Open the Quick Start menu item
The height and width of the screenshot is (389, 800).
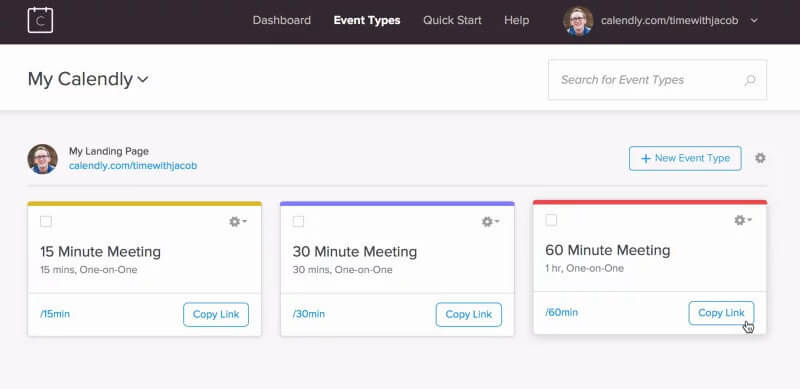point(452,20)
